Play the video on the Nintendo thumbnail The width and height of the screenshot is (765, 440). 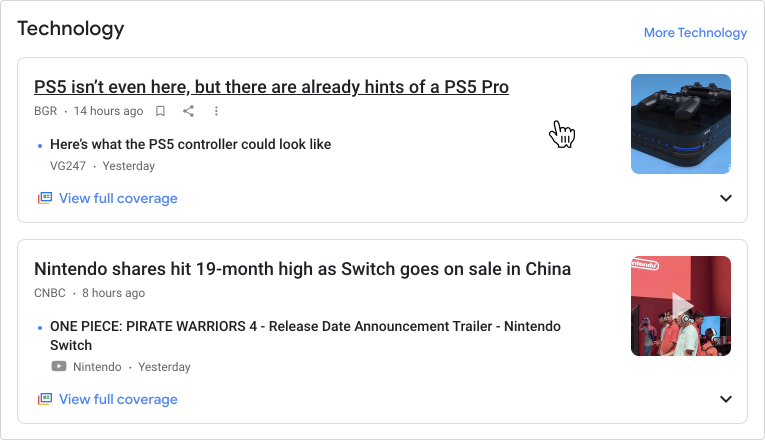681,306
